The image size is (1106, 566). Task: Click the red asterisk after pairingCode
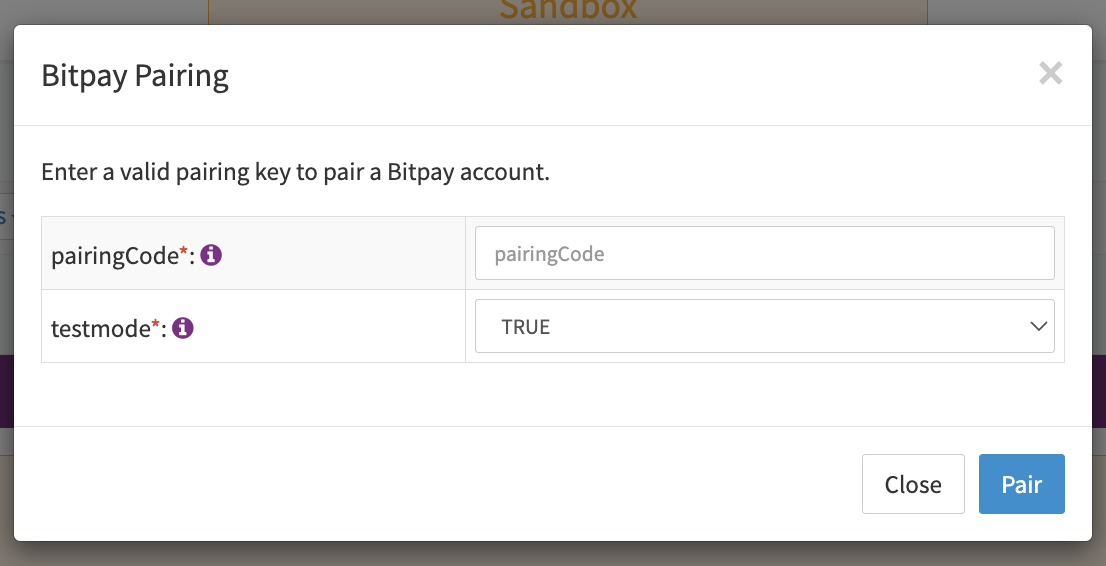[x=184, y=251]
